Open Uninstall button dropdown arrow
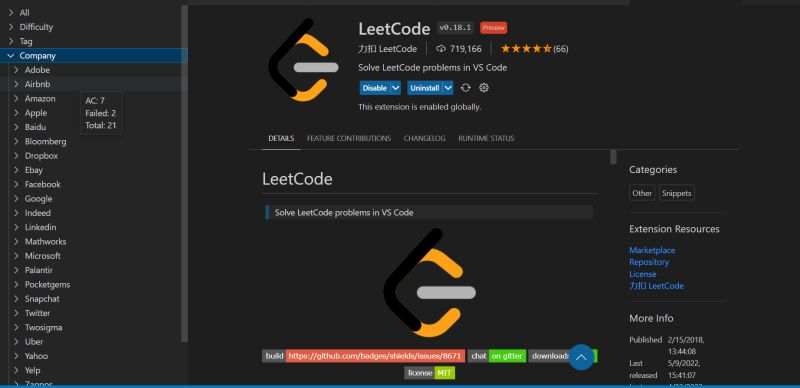 tap(448, 88)
